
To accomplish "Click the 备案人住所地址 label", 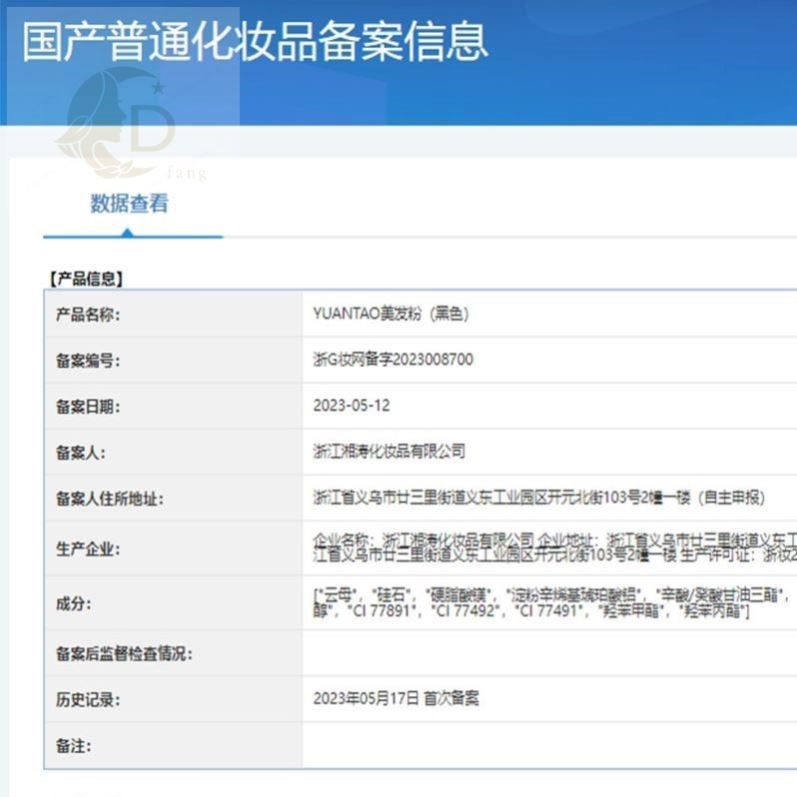I will click(x=110, y=499).
